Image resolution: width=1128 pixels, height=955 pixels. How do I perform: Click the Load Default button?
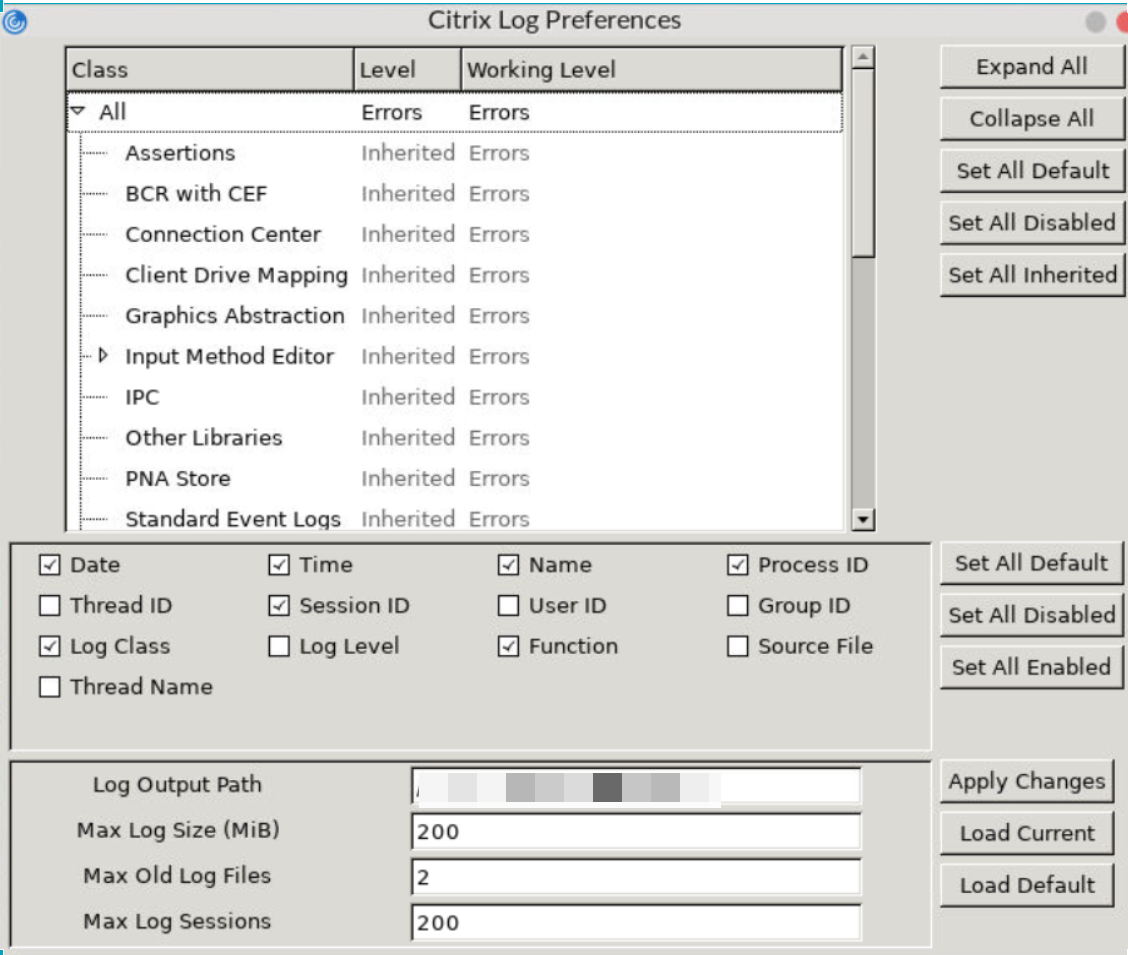tap(1027, 886)
